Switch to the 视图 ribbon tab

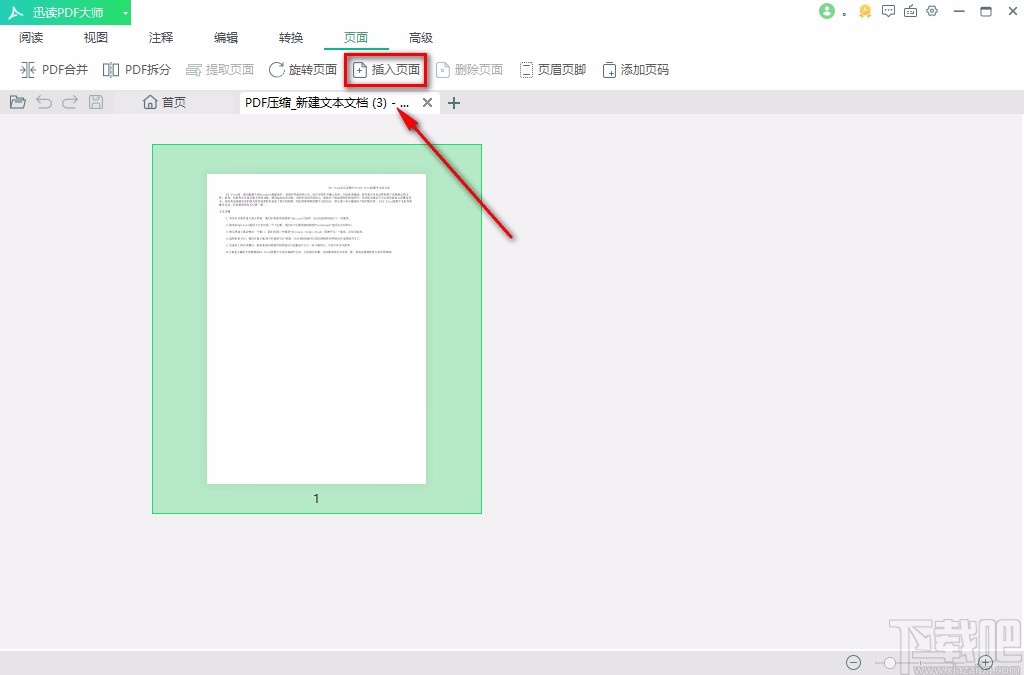pyautogui.click(x=95, y=37)
